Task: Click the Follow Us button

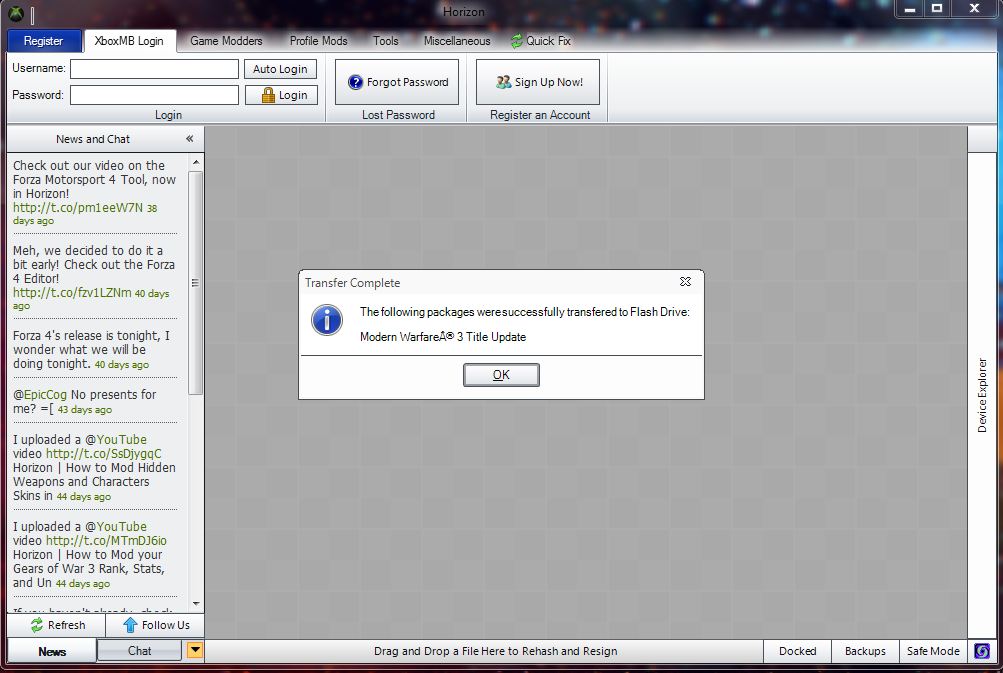Action: tap(155, 625)
